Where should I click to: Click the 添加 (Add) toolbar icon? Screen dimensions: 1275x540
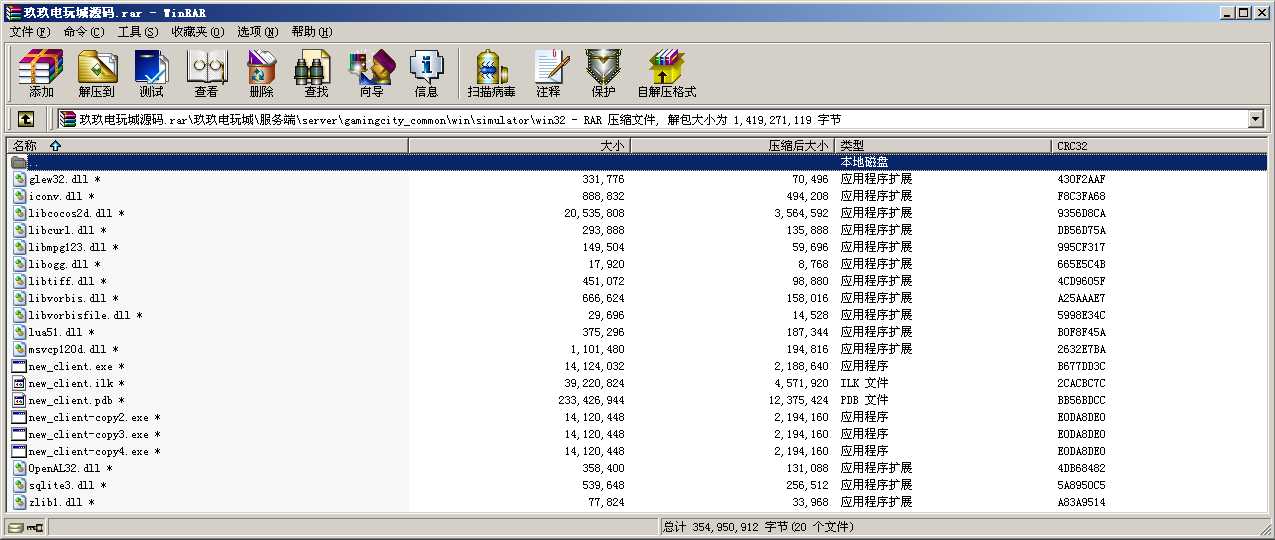point(41,73)
